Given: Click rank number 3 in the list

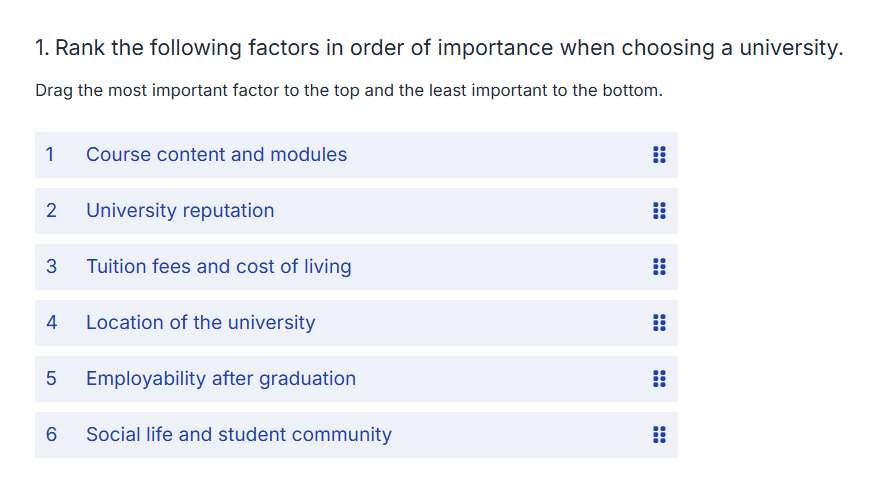Looking at the screenshot, I should tap(51, 266).
